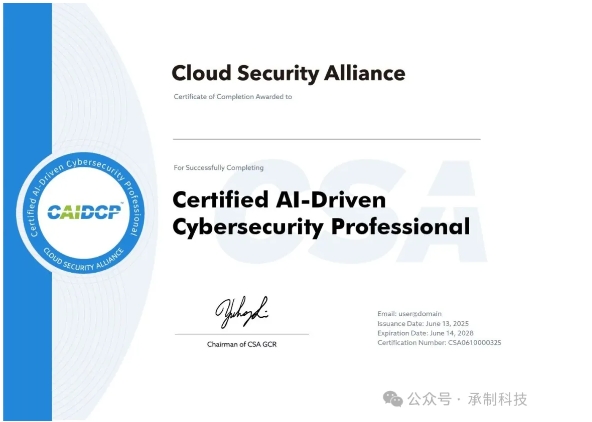592x422 pixels.
Task: Click the Certification Number CSA0610000325
Action: pyautogui.click(x=439, y=343)
